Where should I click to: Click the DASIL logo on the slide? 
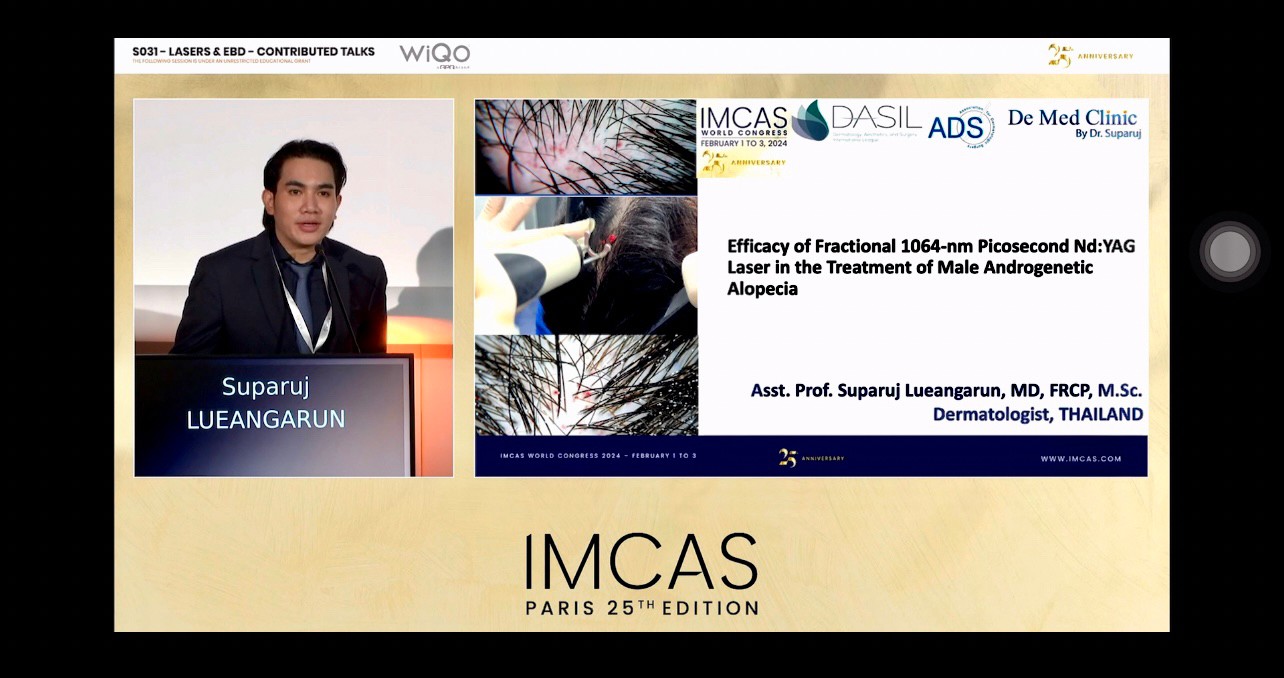tap(858, 121)
